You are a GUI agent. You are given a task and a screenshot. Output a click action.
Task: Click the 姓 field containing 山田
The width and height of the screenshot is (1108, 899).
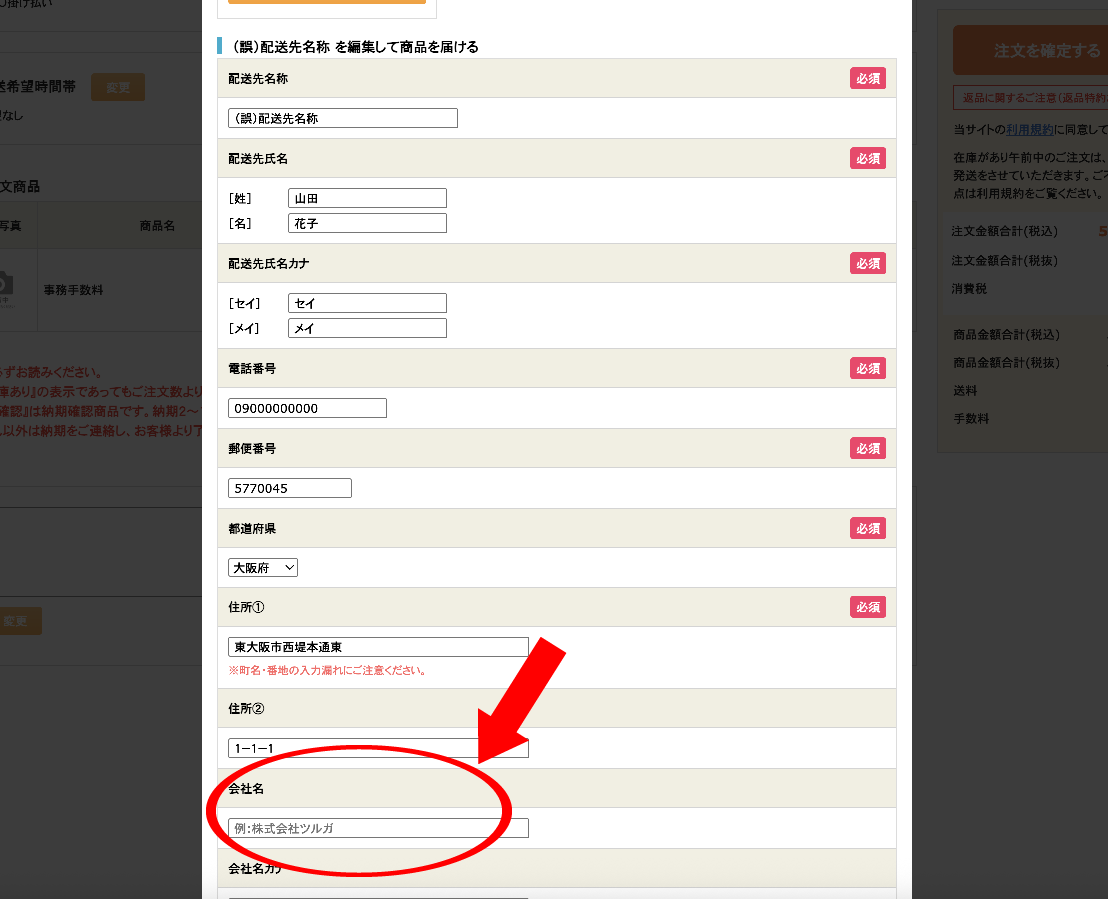pos(366,198)
